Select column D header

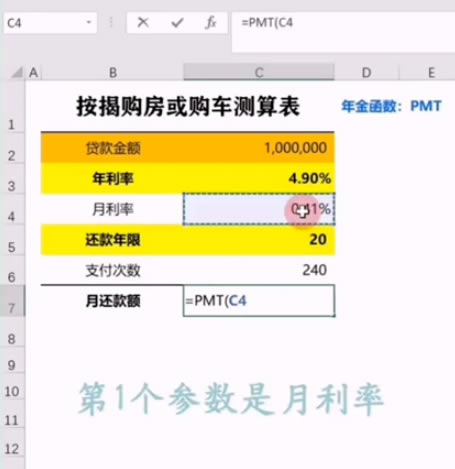[x=366, y=72]
